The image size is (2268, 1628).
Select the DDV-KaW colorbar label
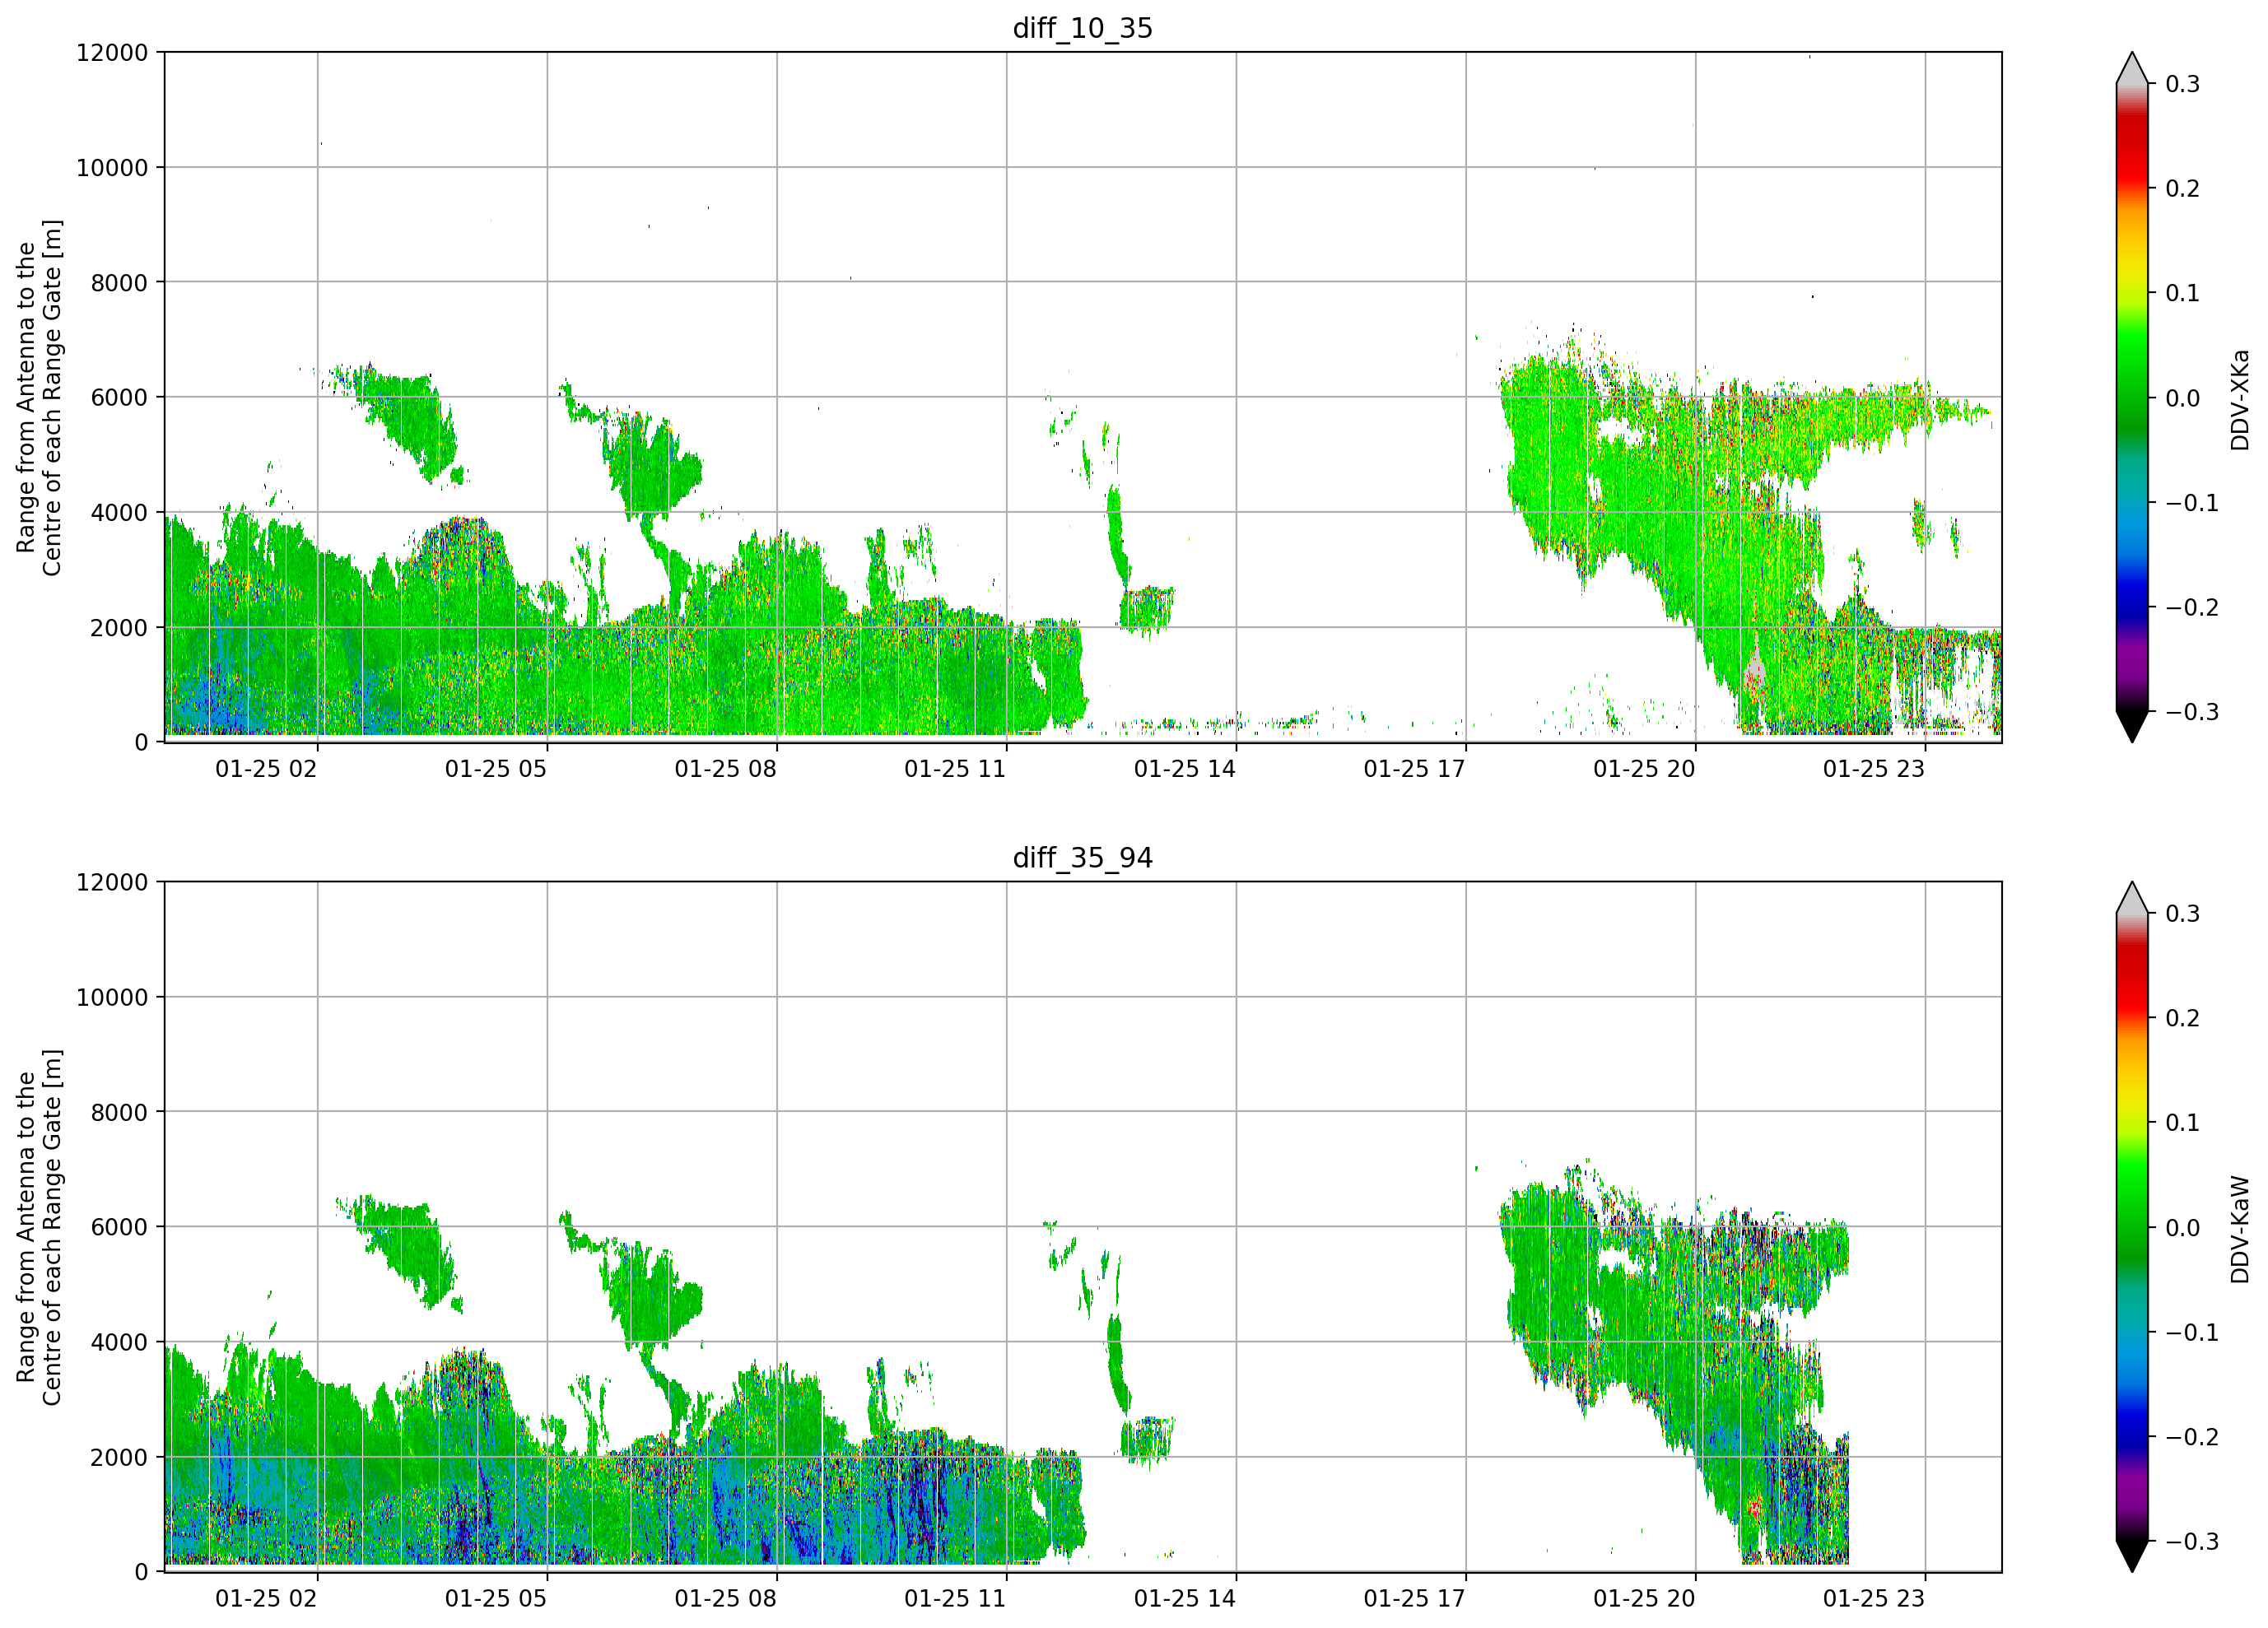click(x=2240, y=1230)
